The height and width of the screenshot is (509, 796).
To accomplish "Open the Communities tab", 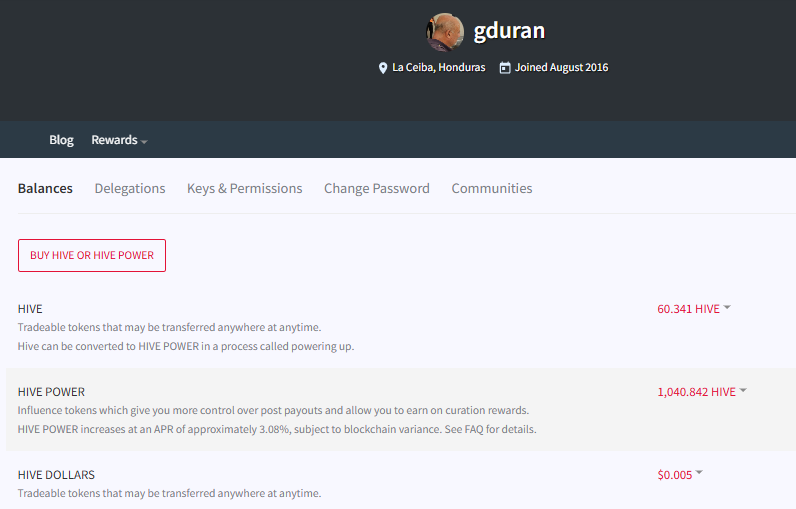I will pos(492,188).
